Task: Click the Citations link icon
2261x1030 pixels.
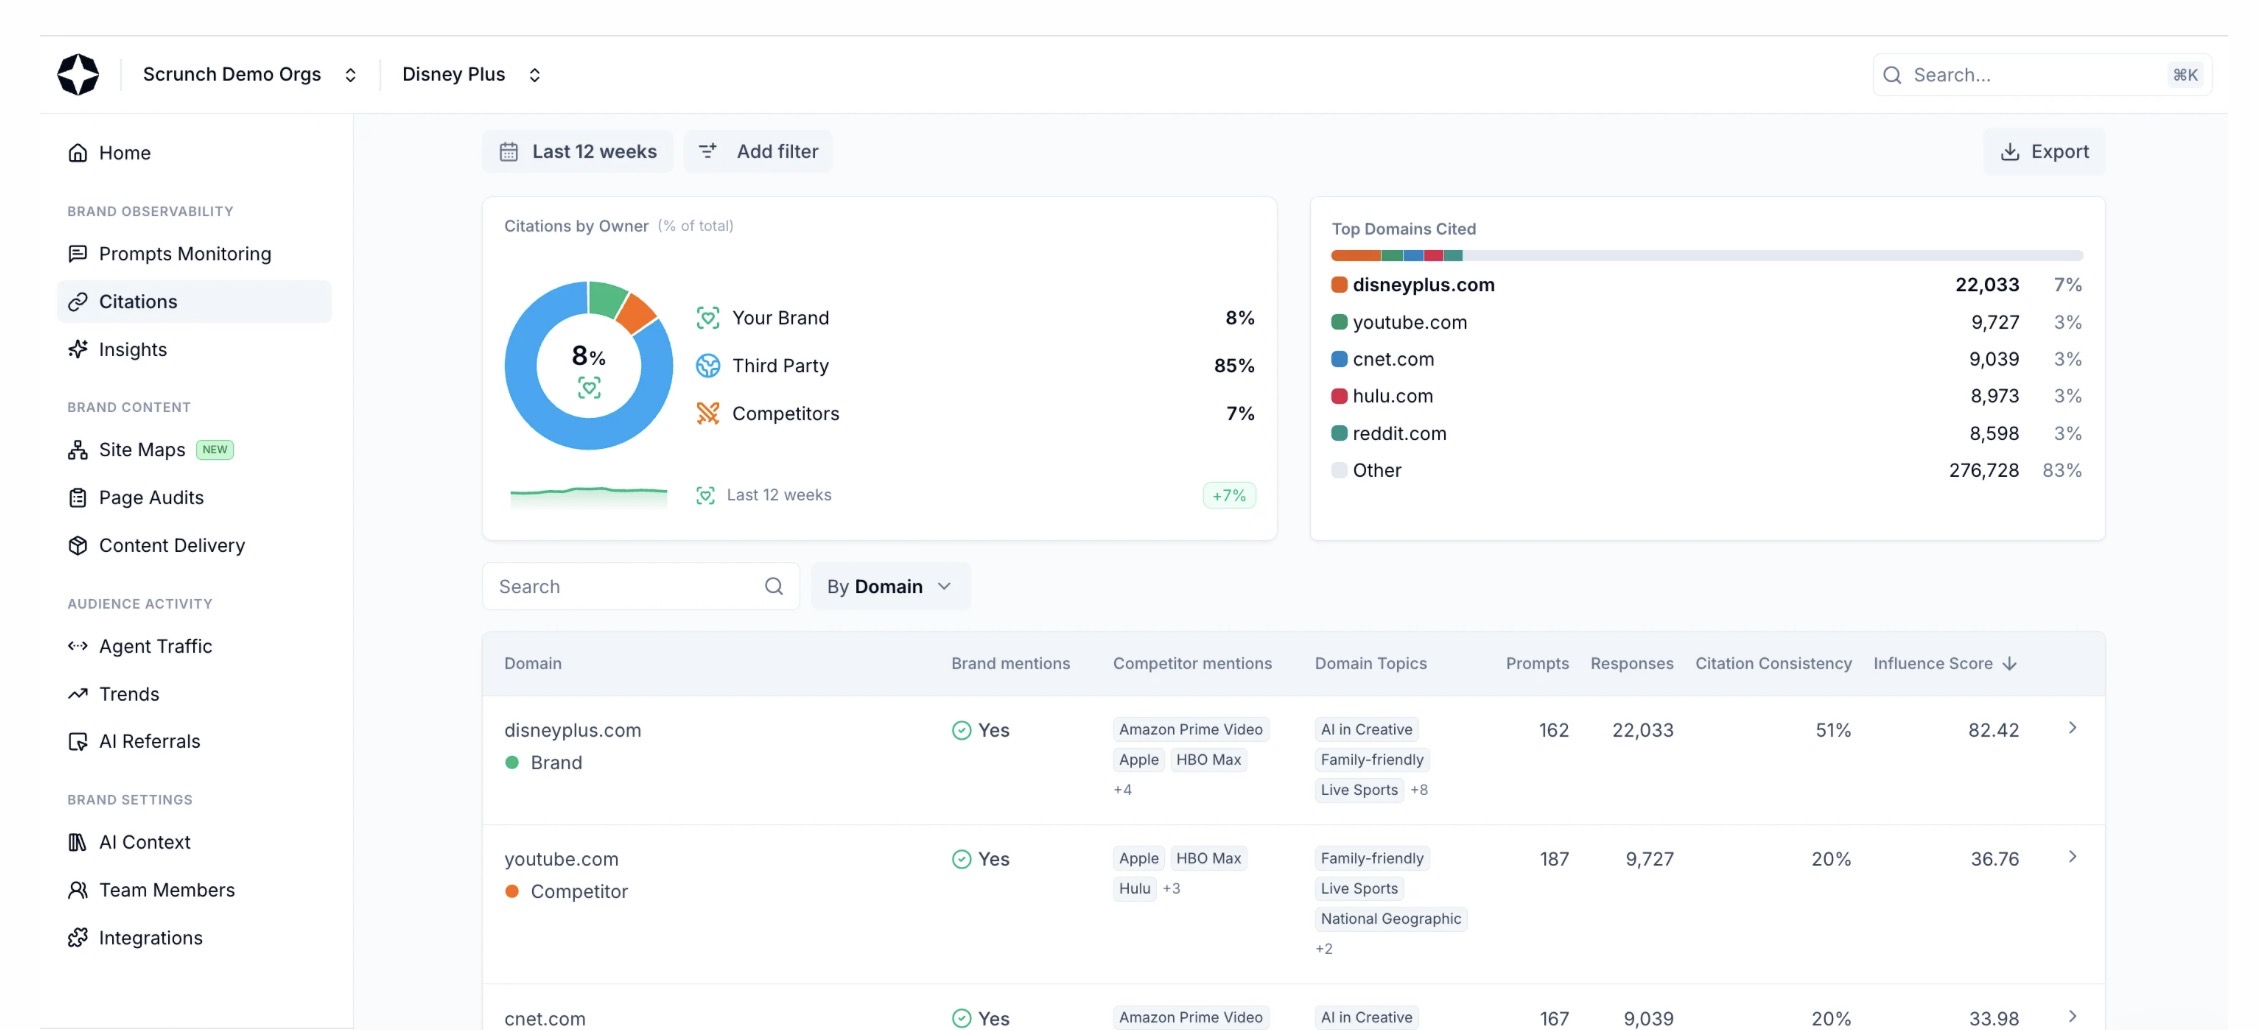Action: coord(78,302)
